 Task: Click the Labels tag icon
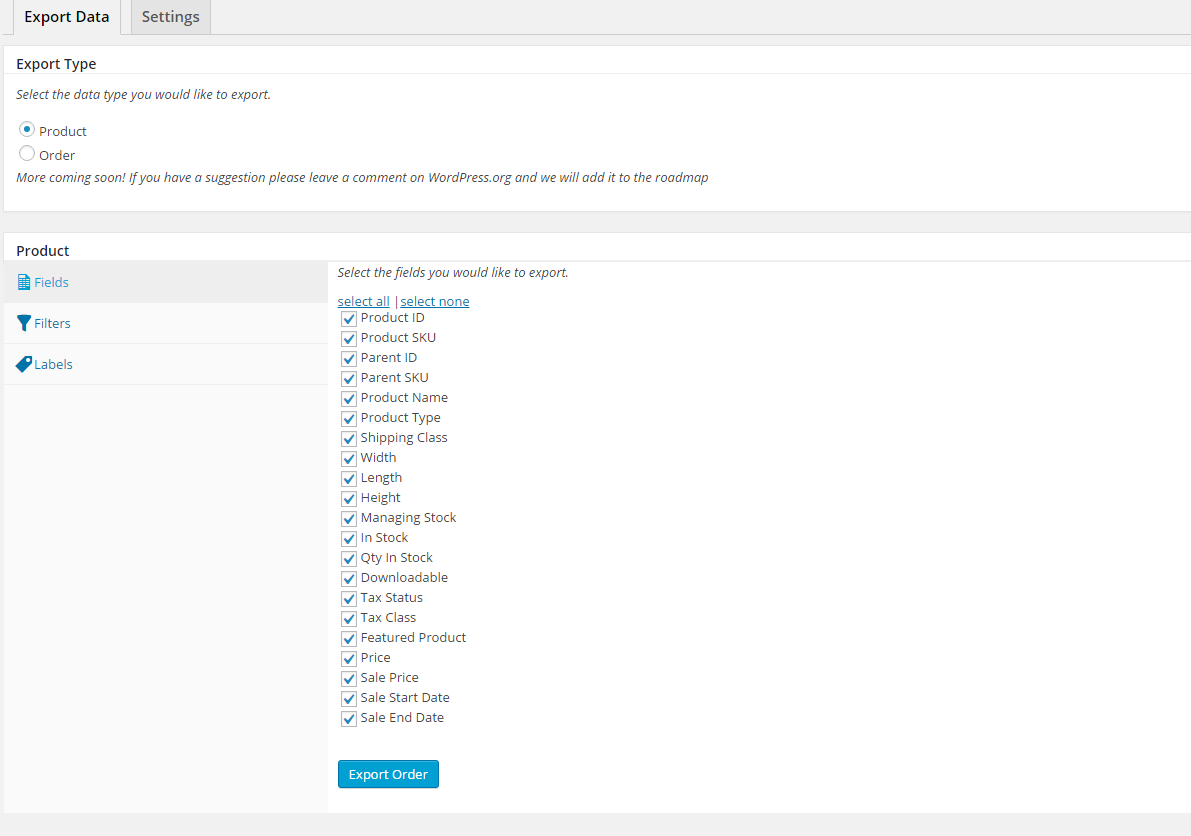tap(24, 364)
